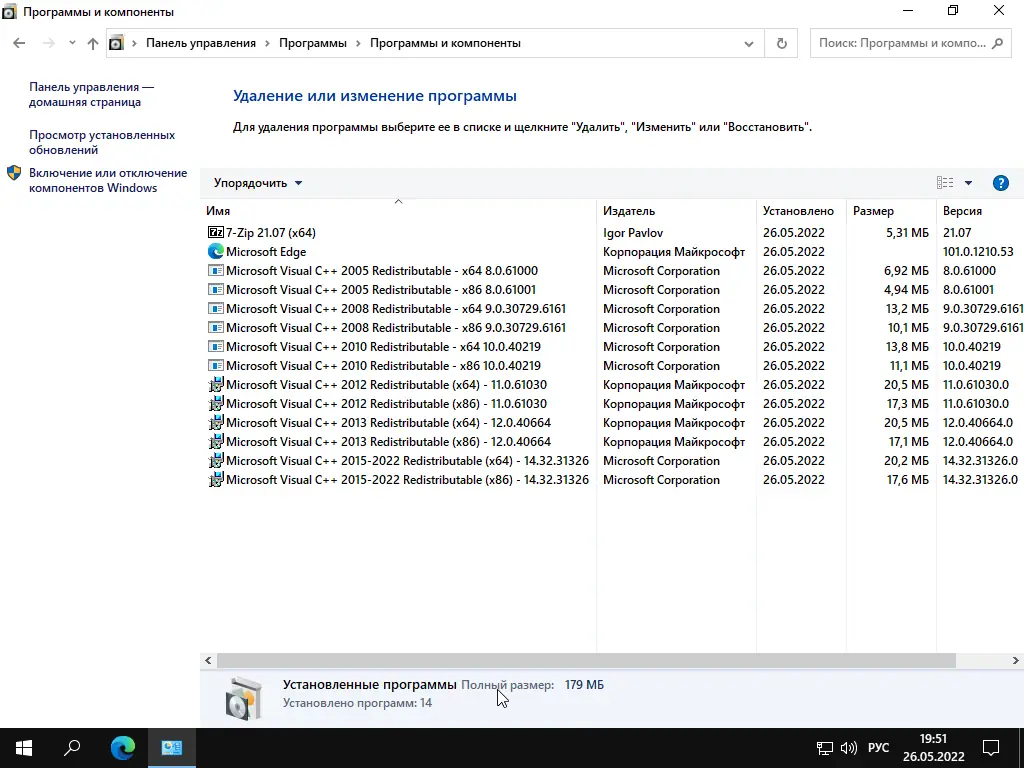The height and width of the screenshot is (768, 1024).
Task: Click icon of Visual C++ 2010 x64 entry
Action: pyautogui.click(x=216, y=346)
